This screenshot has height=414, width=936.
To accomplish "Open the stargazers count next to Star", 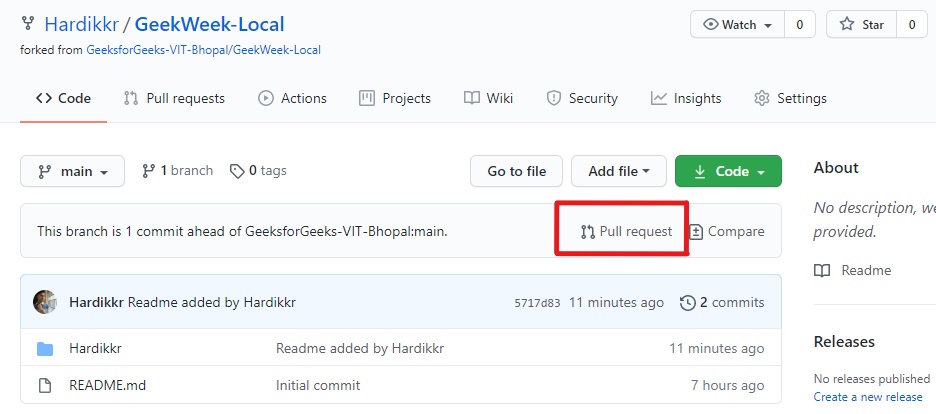I will 912,25.
